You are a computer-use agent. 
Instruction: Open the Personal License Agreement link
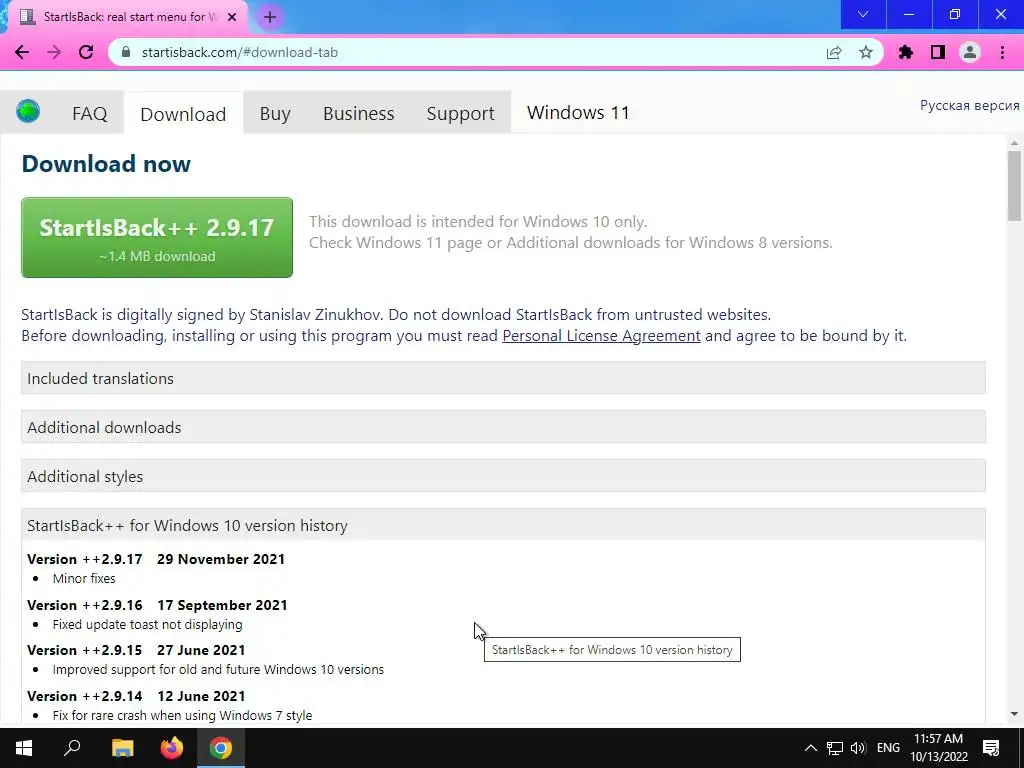[601, 336]
